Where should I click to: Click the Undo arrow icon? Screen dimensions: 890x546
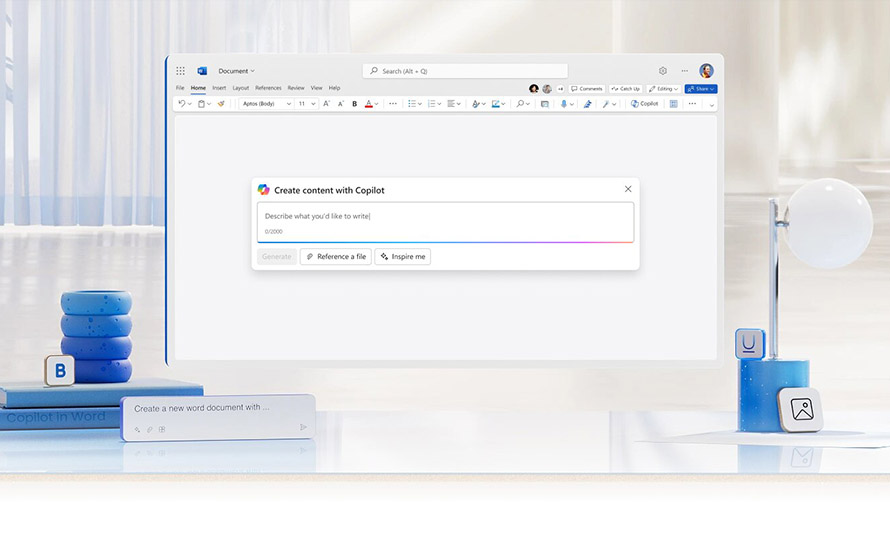click(x=181, y=104)
